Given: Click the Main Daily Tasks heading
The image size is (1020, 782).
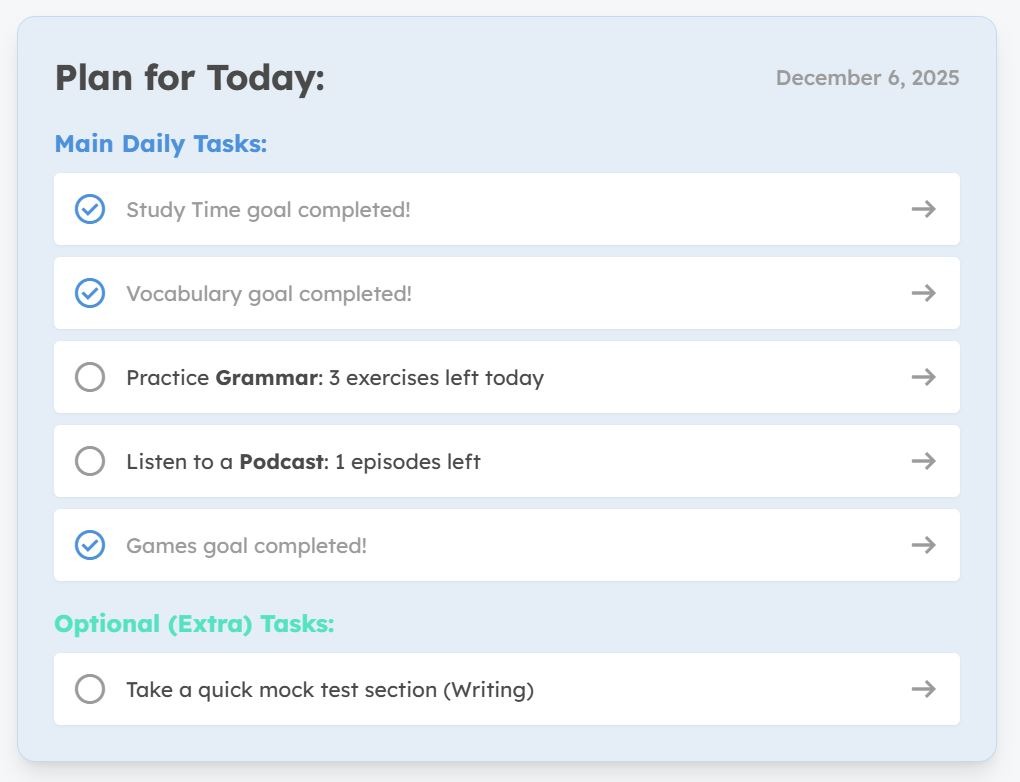Looking at the screenshot, I should pos(161,143).
